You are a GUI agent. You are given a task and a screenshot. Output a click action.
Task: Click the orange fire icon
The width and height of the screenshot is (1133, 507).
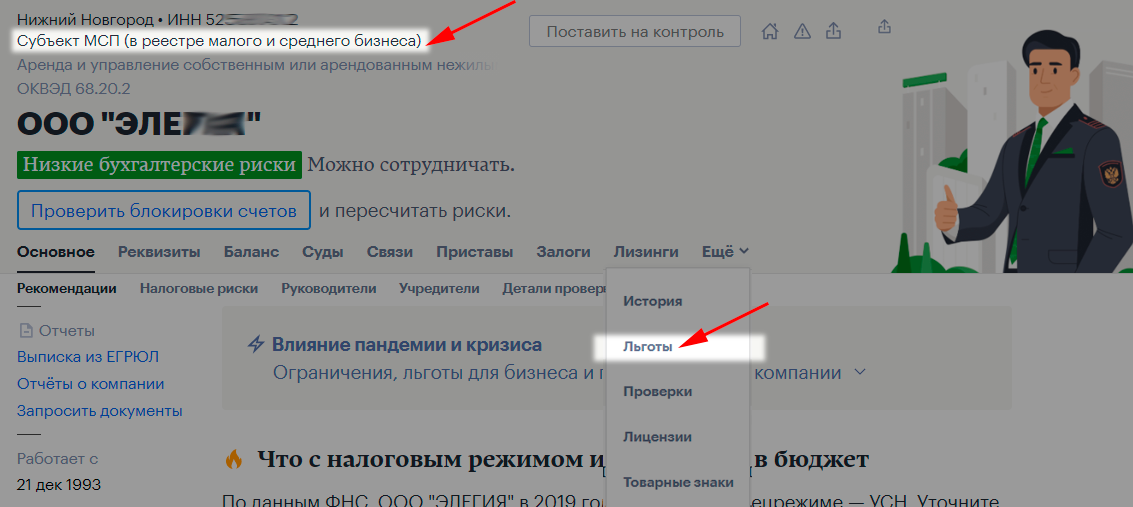coord(233,460)
